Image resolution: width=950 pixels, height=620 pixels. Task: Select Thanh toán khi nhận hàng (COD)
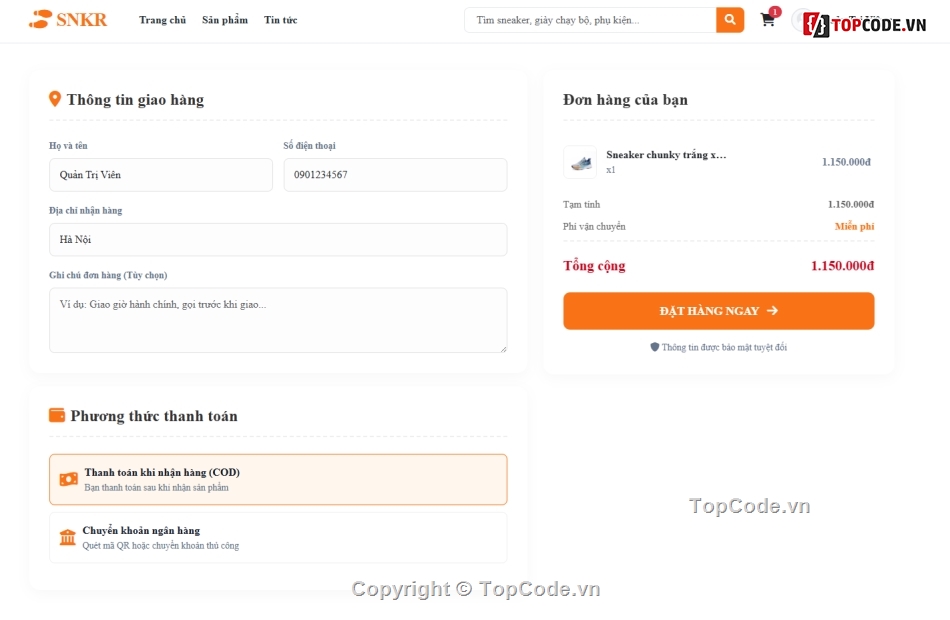click(x=278, y=479)
